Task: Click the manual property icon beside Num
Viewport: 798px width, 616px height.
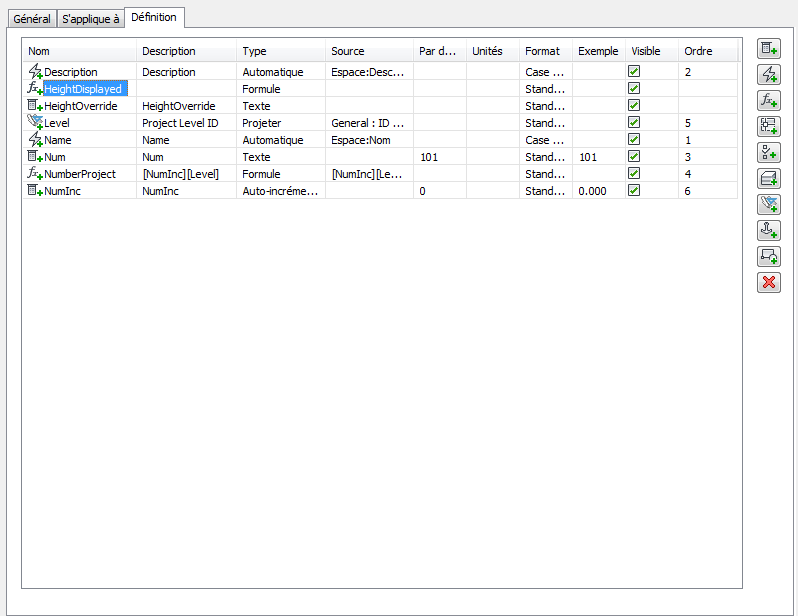Action: (35, 157)
